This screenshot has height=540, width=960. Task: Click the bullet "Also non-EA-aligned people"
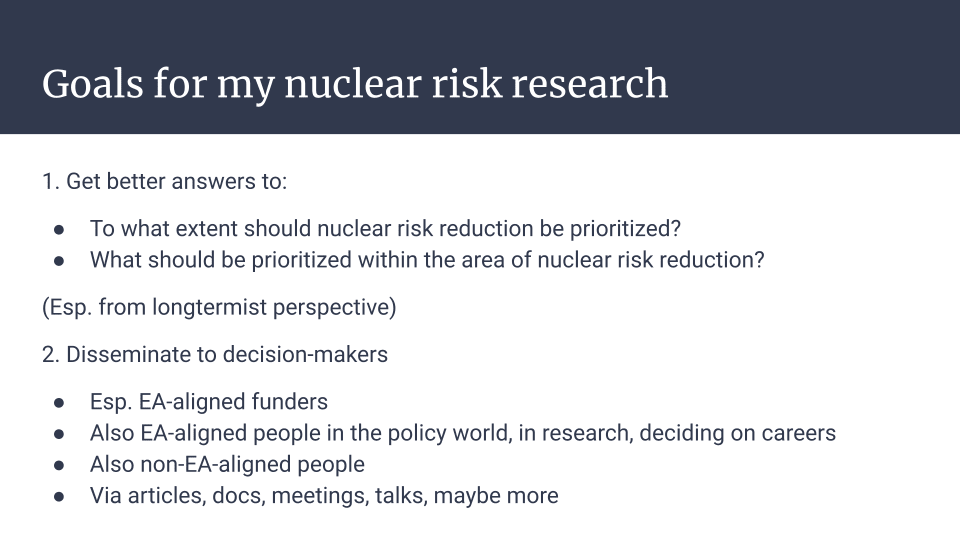coord(227,465)
